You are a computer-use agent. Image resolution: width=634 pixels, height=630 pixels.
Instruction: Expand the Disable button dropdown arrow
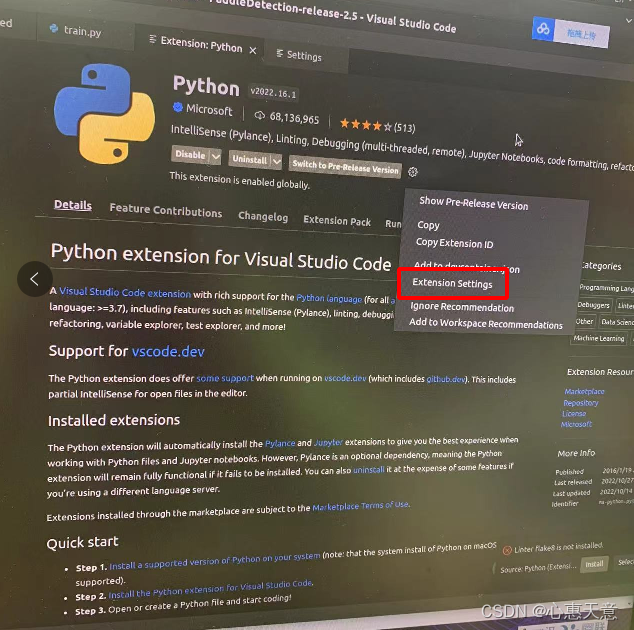(216, 157)
